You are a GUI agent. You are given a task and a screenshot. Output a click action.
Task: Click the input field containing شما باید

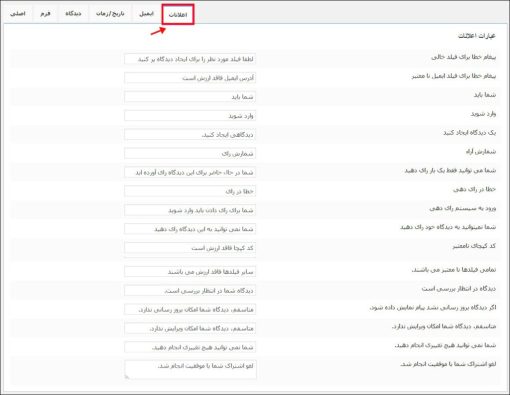click(x=190, y=97)
